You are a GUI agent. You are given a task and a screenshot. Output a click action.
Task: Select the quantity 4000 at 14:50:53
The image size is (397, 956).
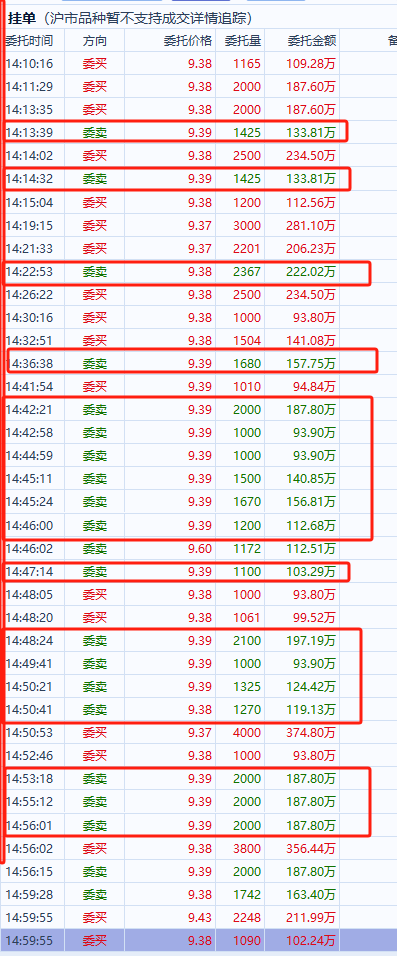click(x=247, y=733)
